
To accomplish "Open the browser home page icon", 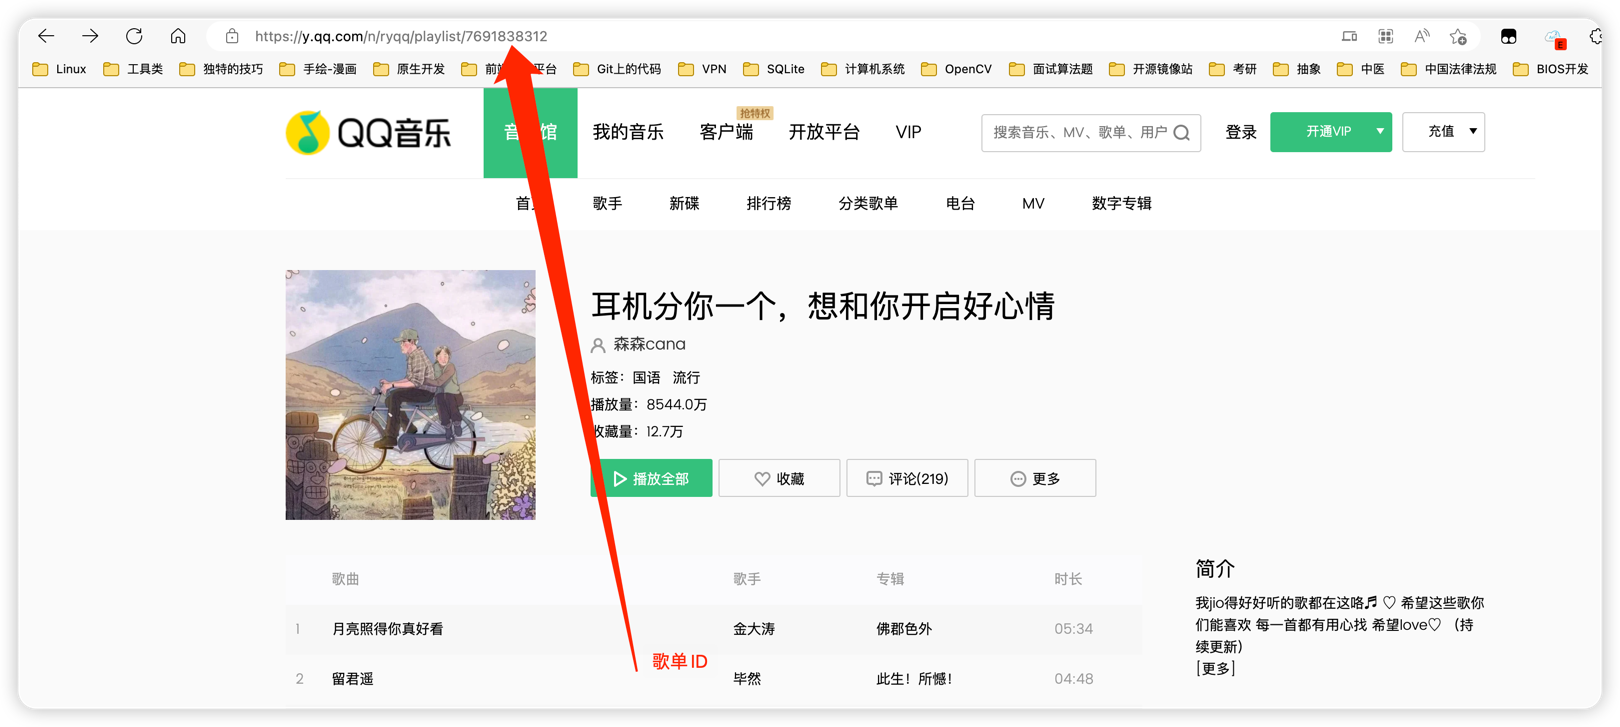I will point(178,36).
